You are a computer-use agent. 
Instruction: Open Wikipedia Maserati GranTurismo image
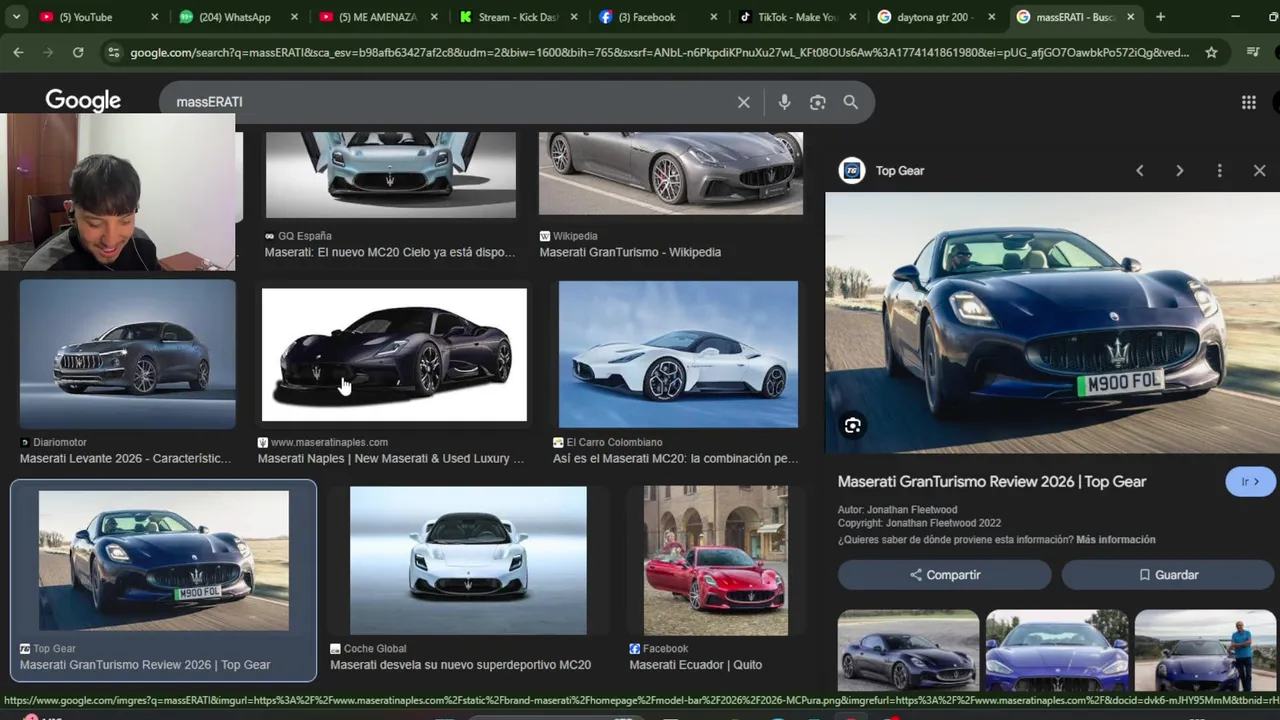[670, 173]
